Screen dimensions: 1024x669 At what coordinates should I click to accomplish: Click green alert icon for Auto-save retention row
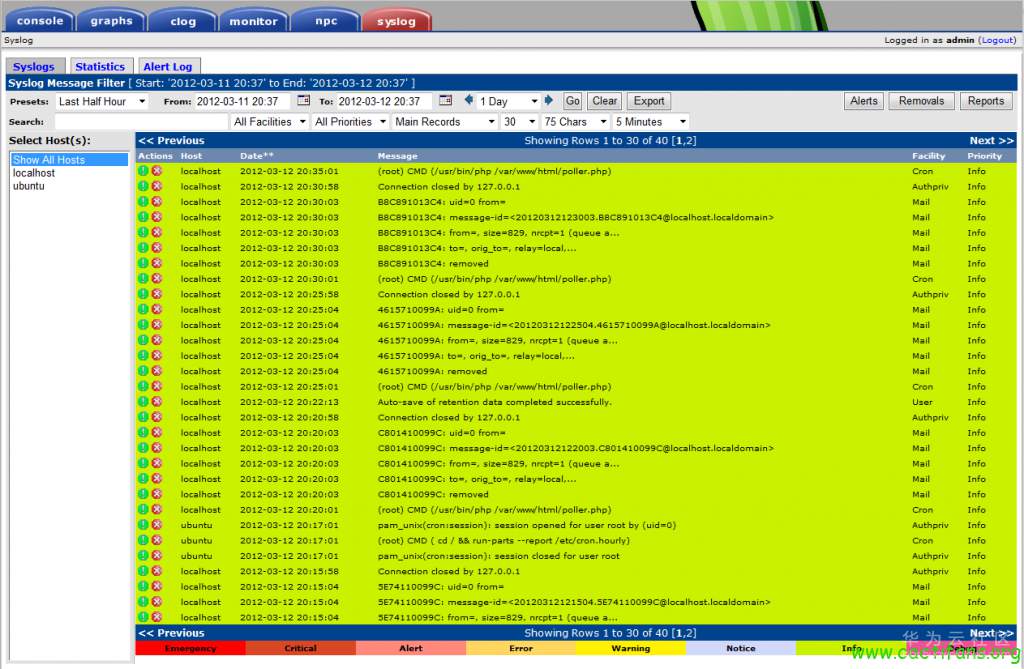[143, 402]
